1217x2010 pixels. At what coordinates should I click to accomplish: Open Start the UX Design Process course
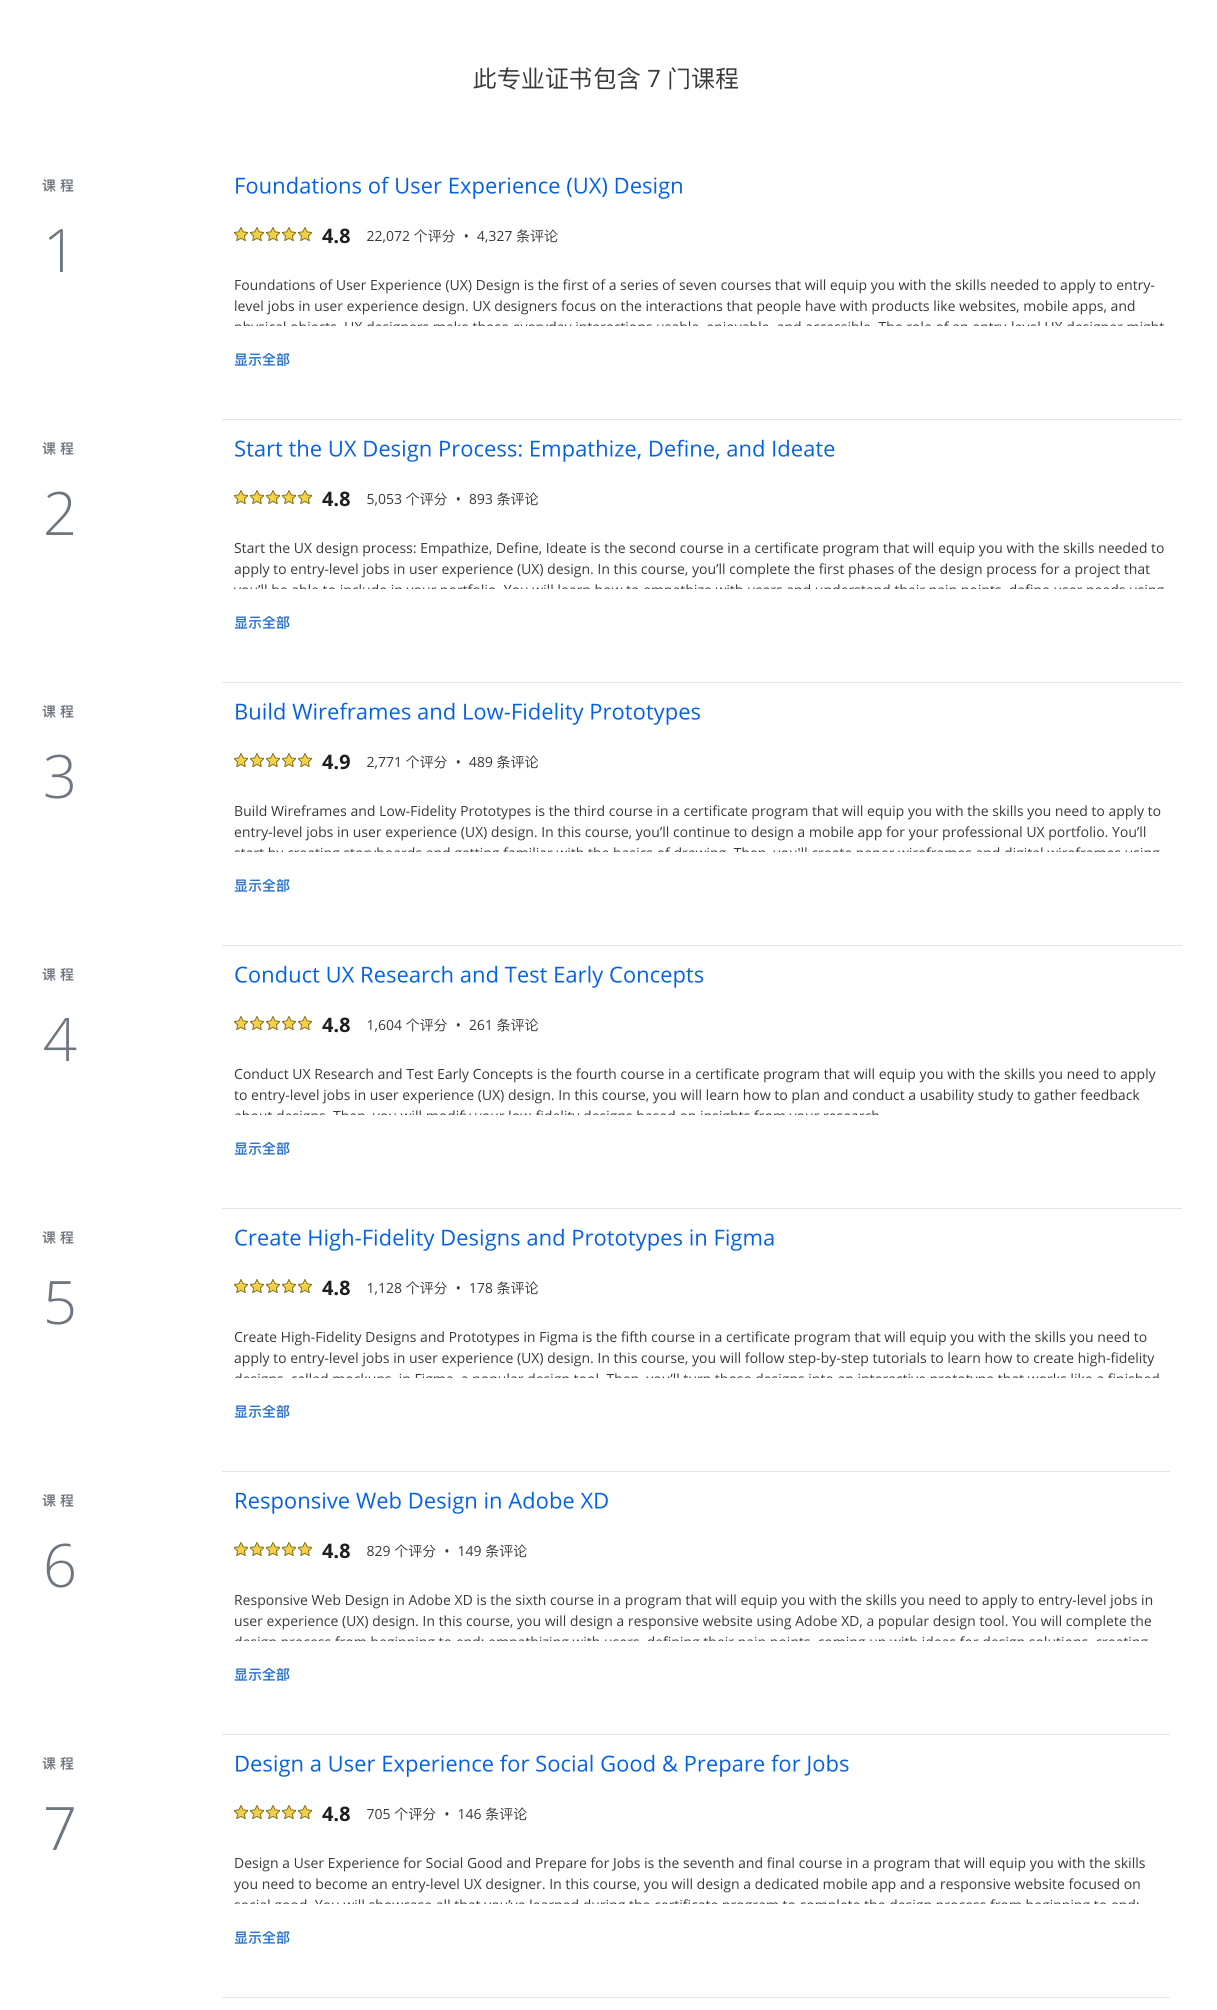pos(534,449)
